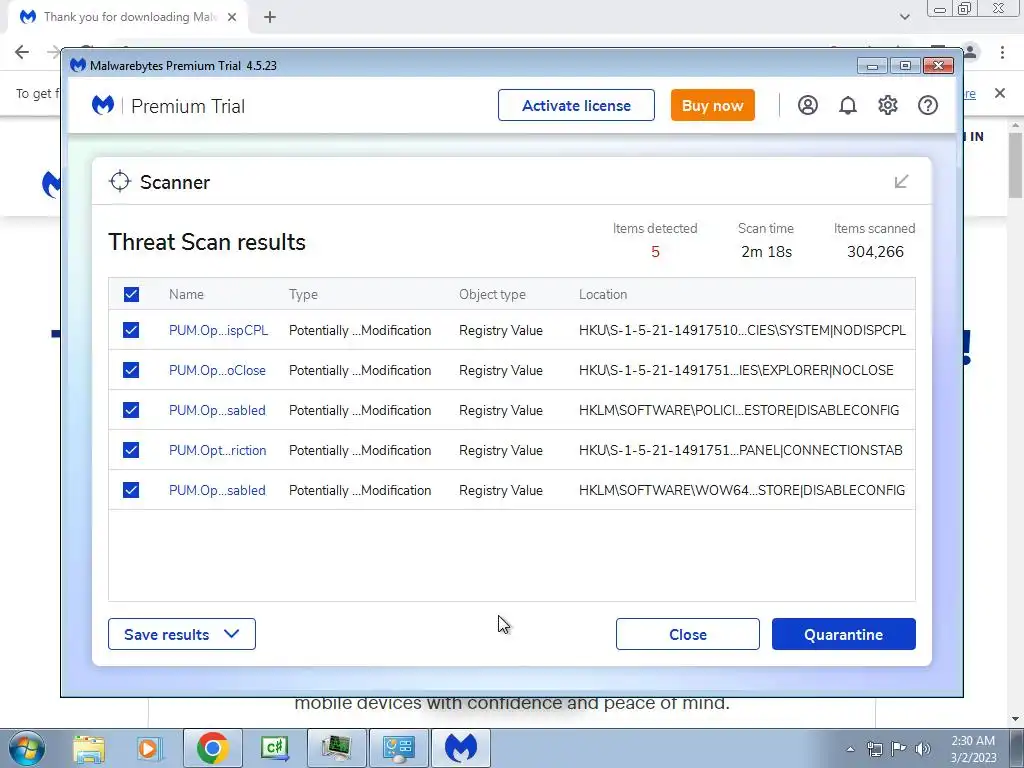
Task: Switch to Google Chrome in the taskbar
Action: click(x=212, y=748)
